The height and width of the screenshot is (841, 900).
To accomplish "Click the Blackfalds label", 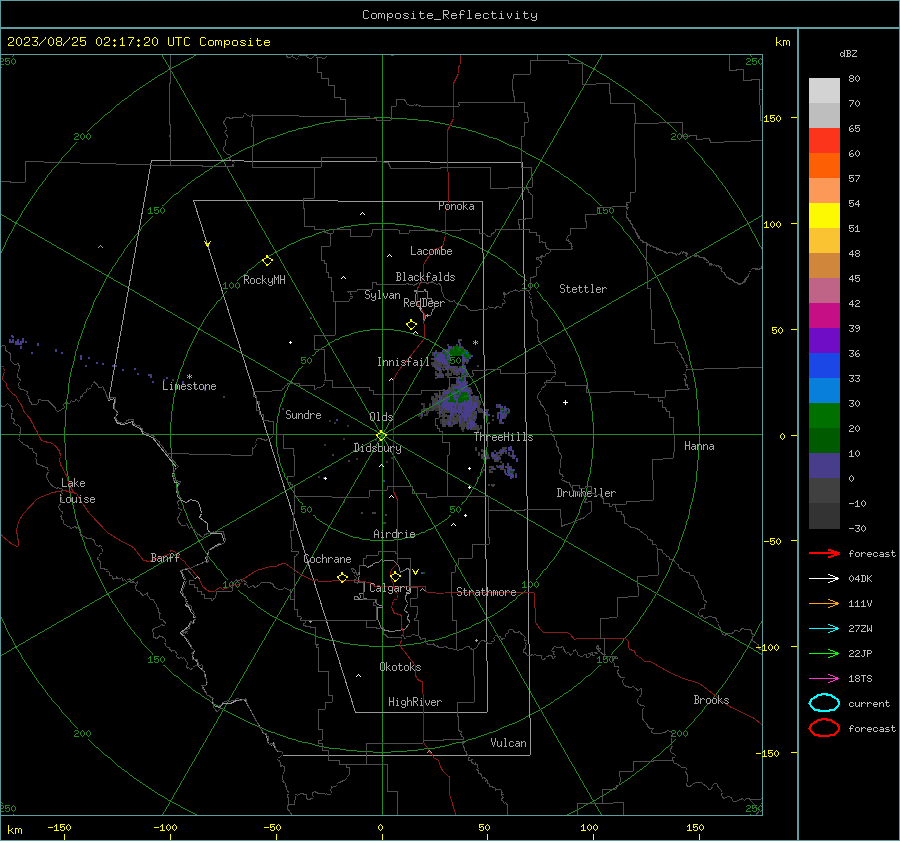I will (425, 277).
